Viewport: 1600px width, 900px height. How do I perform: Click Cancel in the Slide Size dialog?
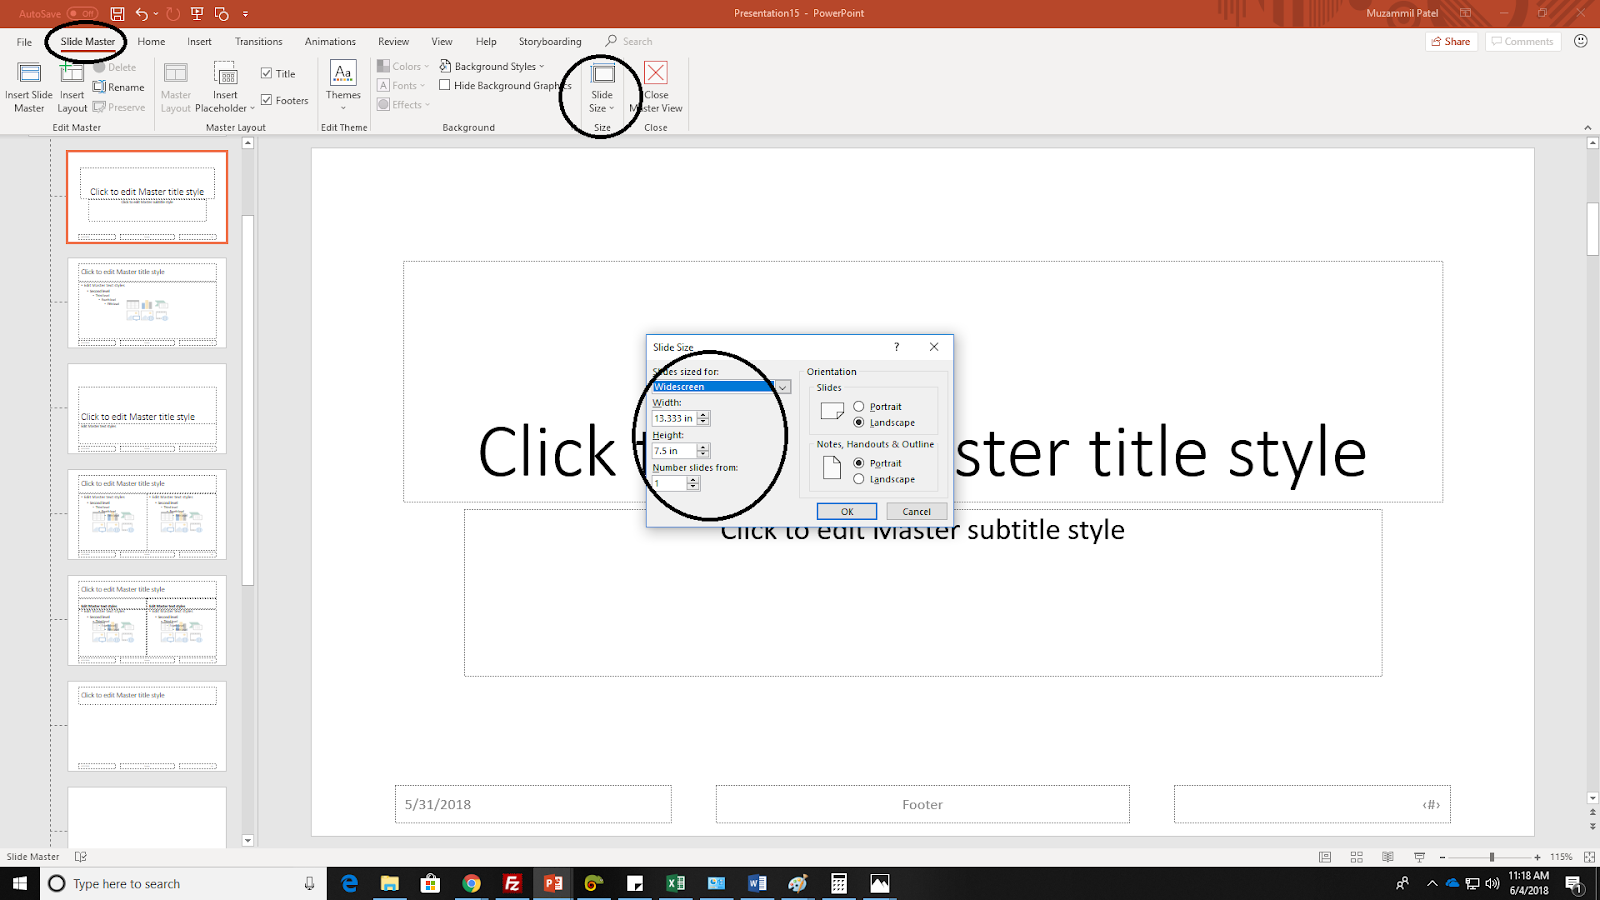917,511
